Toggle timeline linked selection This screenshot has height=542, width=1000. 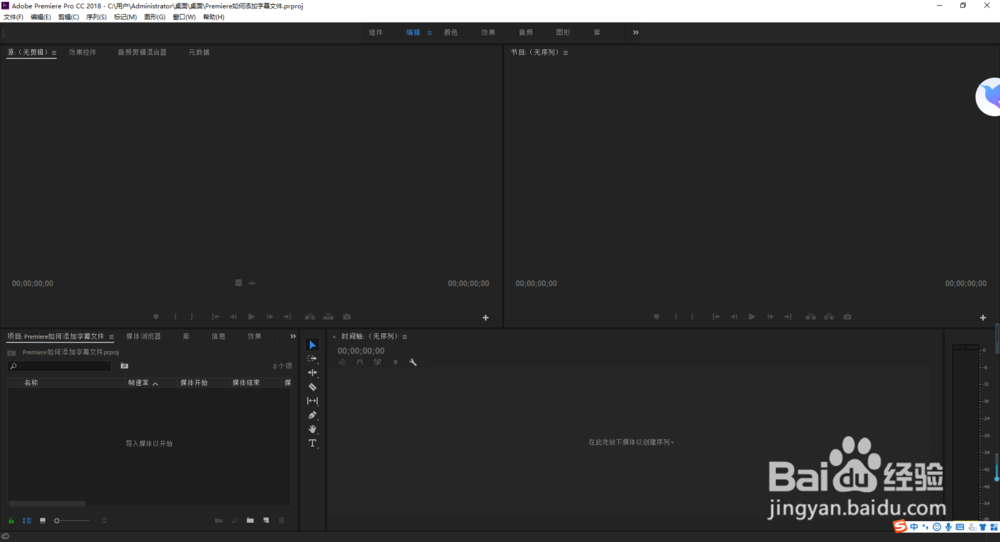pyautogui.click(x=378, y=362)
